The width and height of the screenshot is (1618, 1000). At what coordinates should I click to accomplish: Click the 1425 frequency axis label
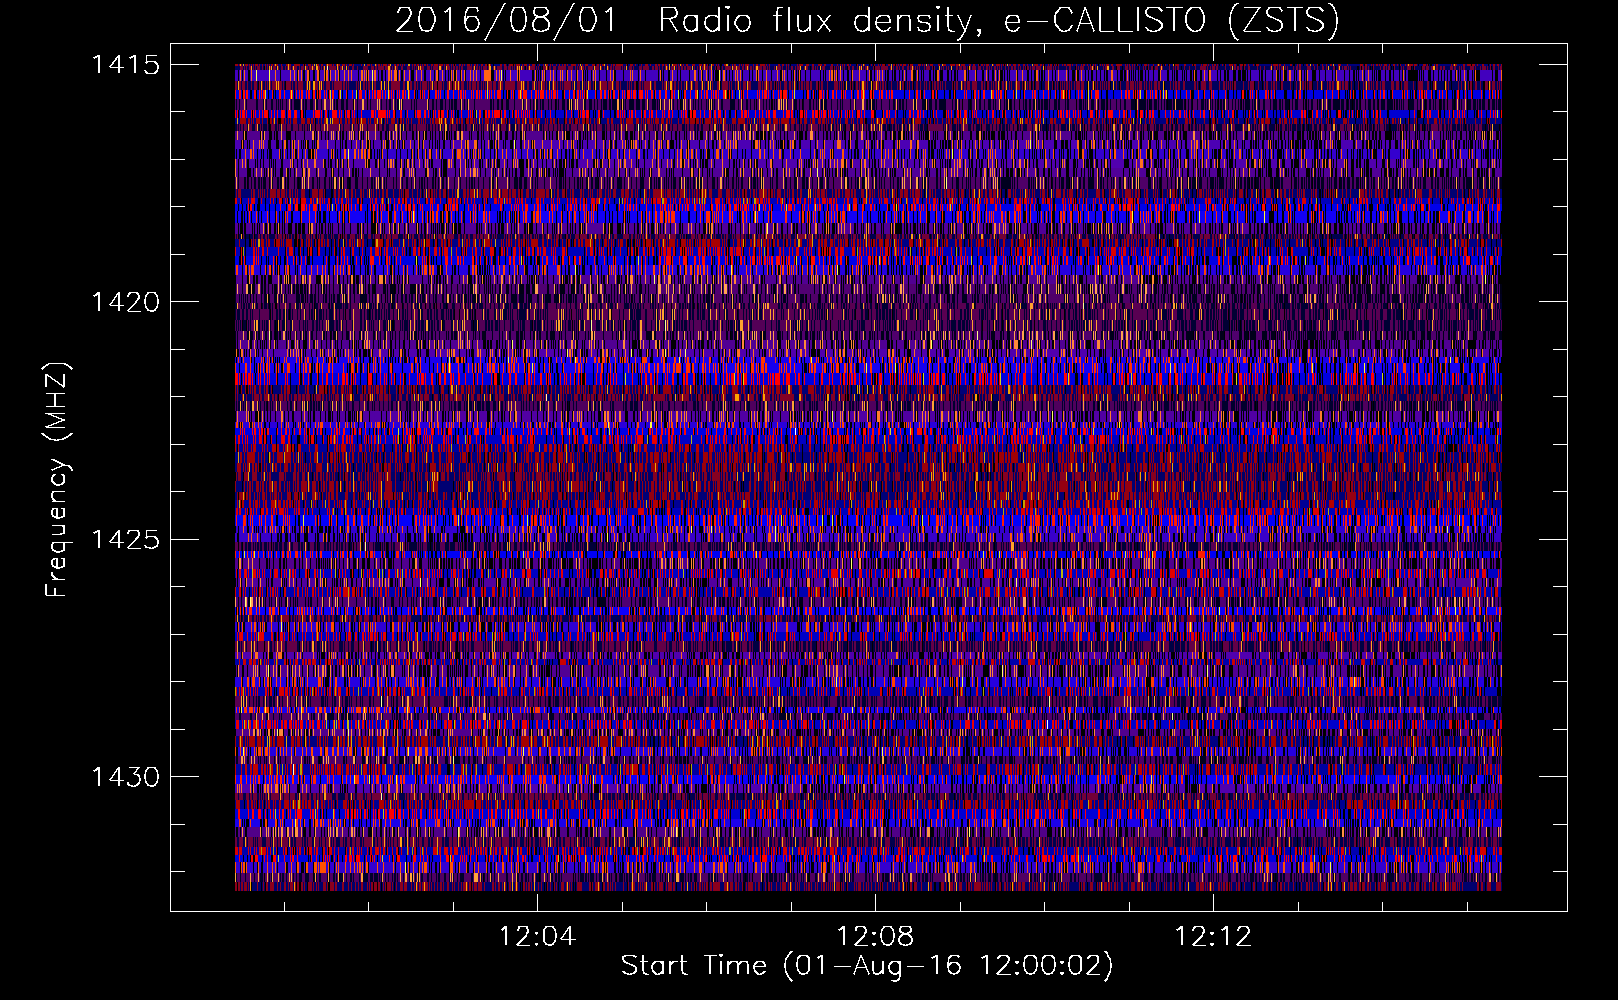(x=125, y=540)
